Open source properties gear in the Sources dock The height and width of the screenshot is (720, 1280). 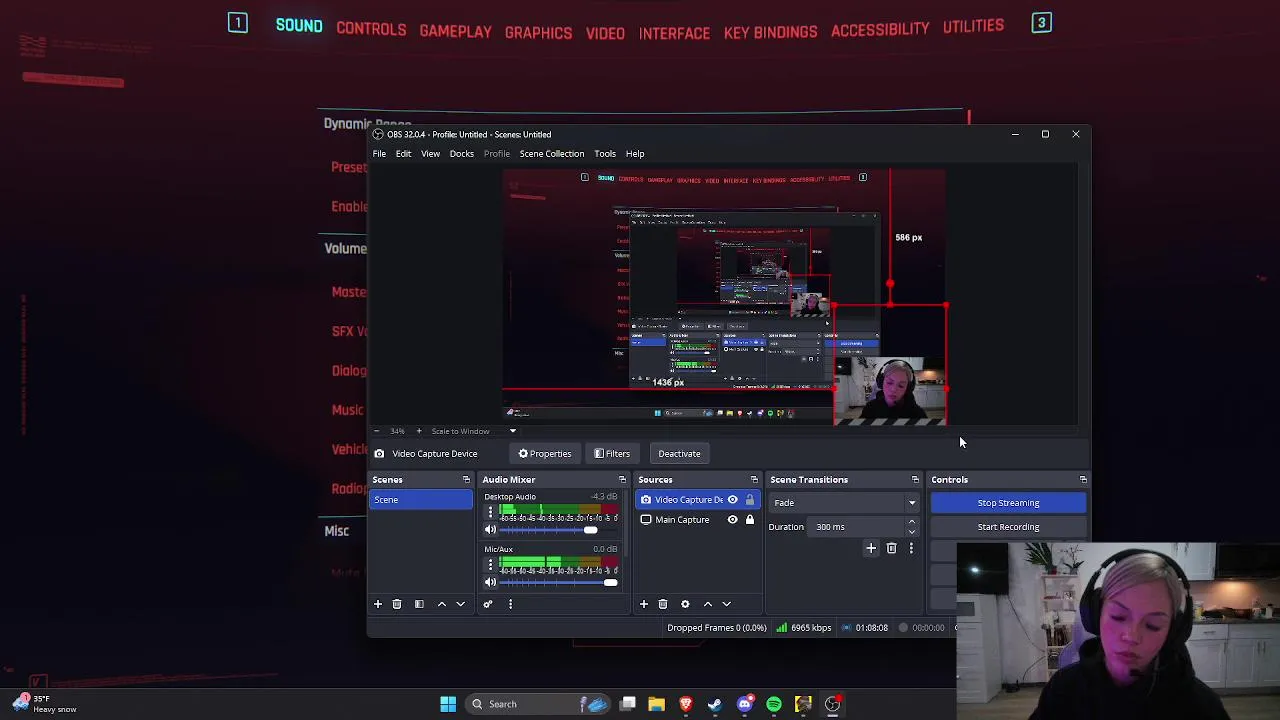tap(685, 604)
